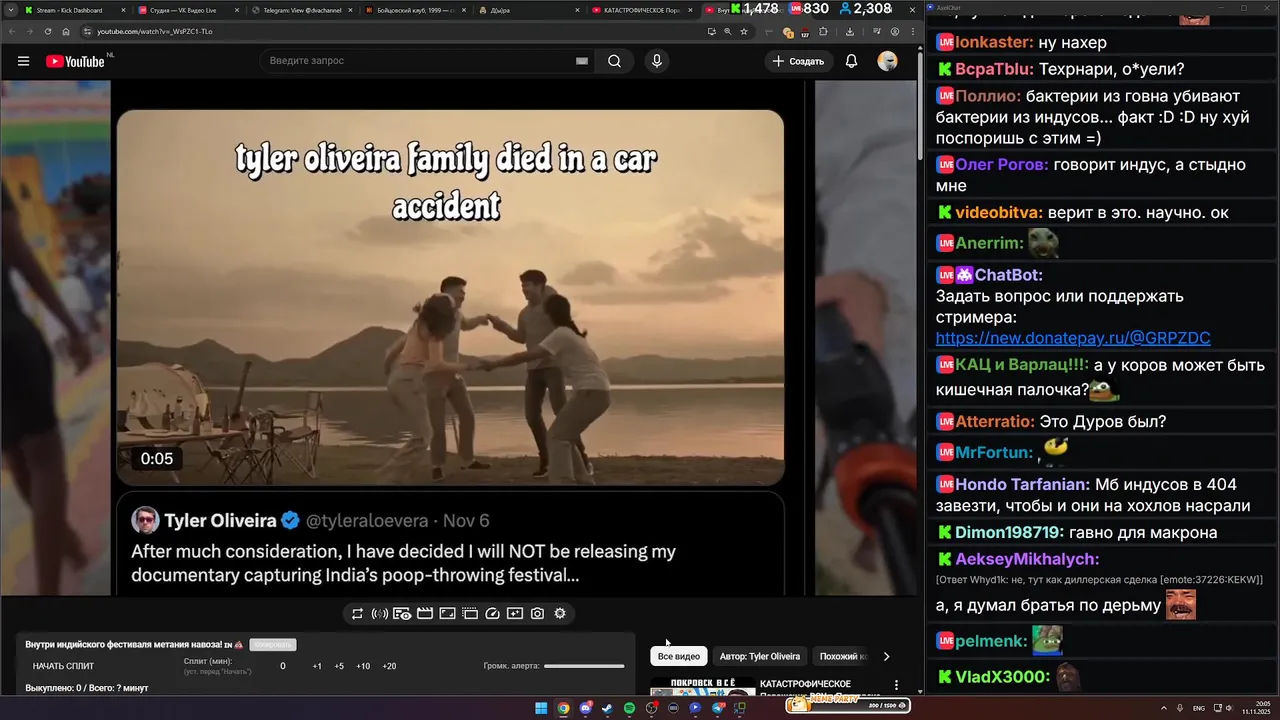The height and width of the screenshot is (720, 1280).
Task: Bookmark this page with the star icon
Action: tap(744, 31)
